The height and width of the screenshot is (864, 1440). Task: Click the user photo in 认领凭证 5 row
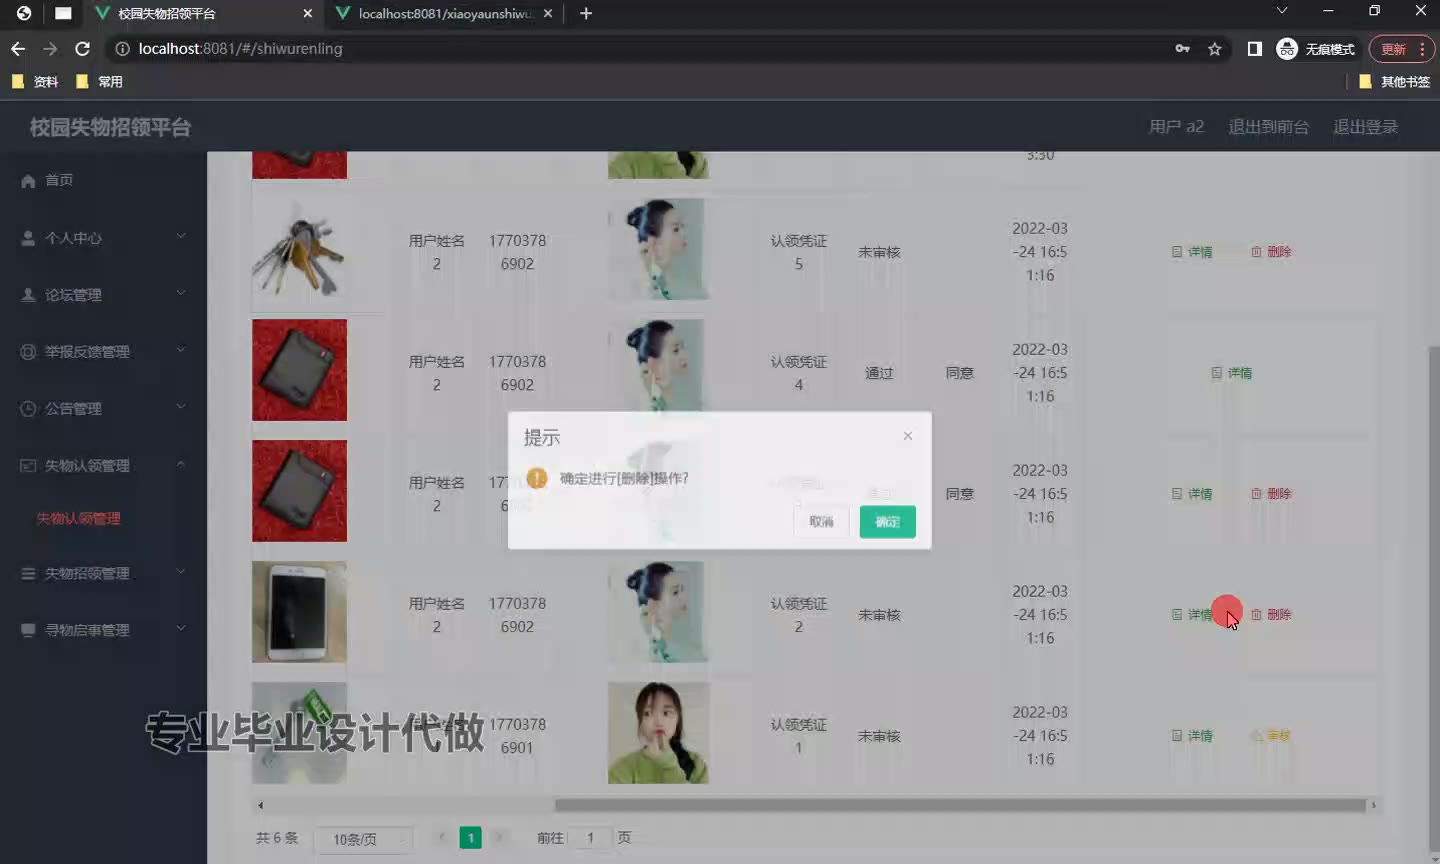point(658,249)
